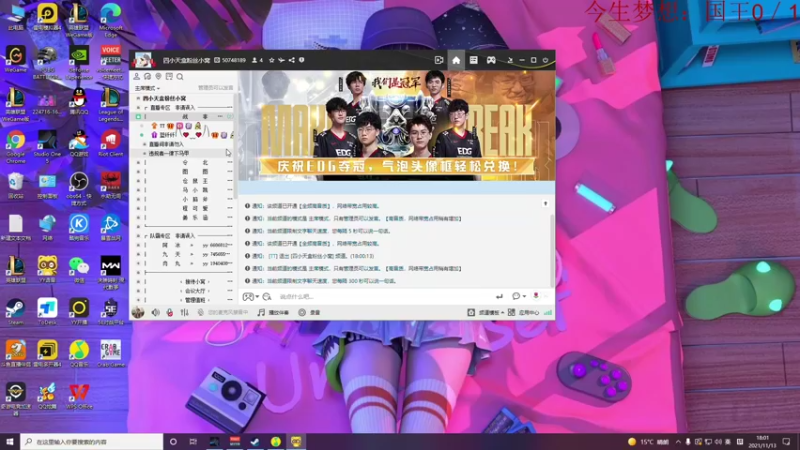The image size is (800, 450).
Task: Open the gamepad dropdown by the chat input
Action: [x=251, y=296]
